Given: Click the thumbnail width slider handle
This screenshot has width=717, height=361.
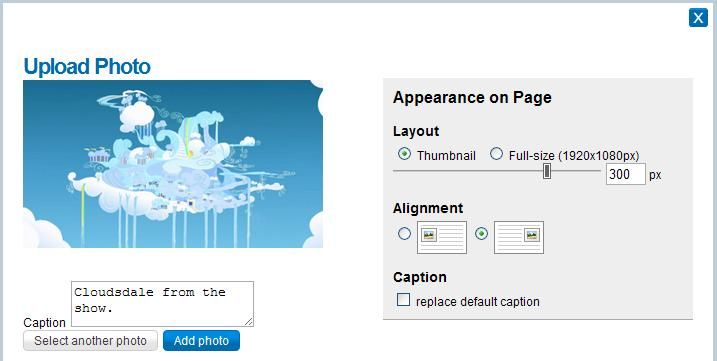Looking at the screenshot, I should pyautogui.click(x=547, y=171).
